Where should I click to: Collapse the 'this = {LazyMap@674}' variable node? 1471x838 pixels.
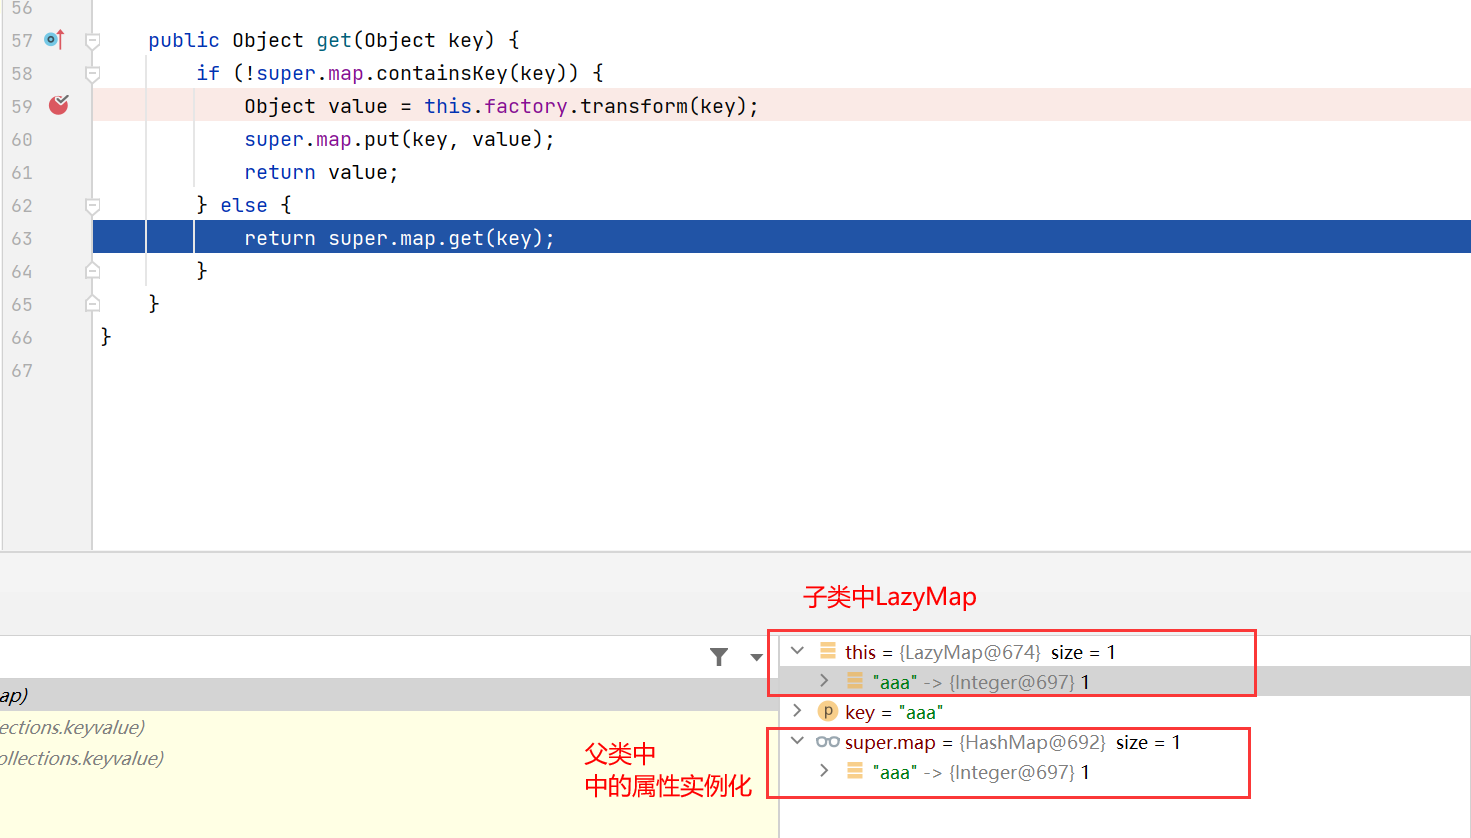pos(797,651)
